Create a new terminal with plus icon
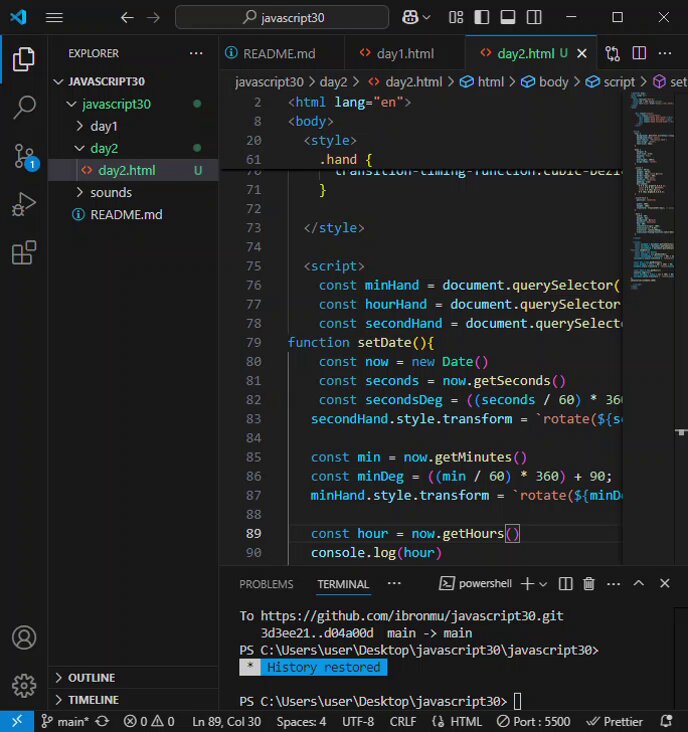The image size is (688, 732). click(x=527, y=584)
